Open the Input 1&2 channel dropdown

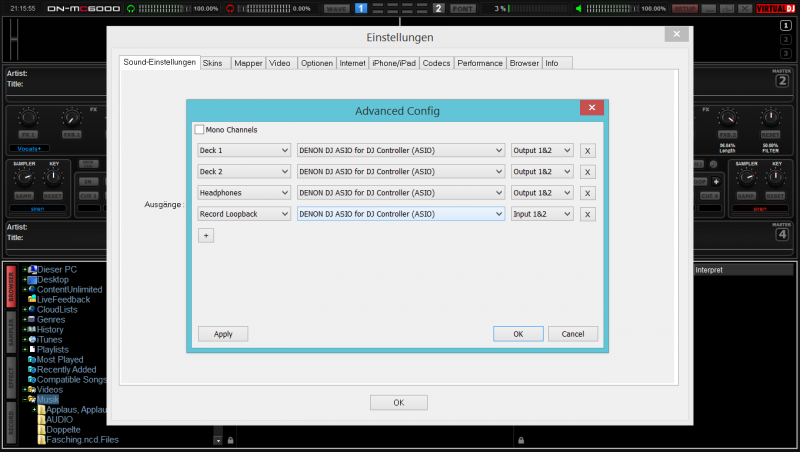pyautogui.click(x=542, y=214)
